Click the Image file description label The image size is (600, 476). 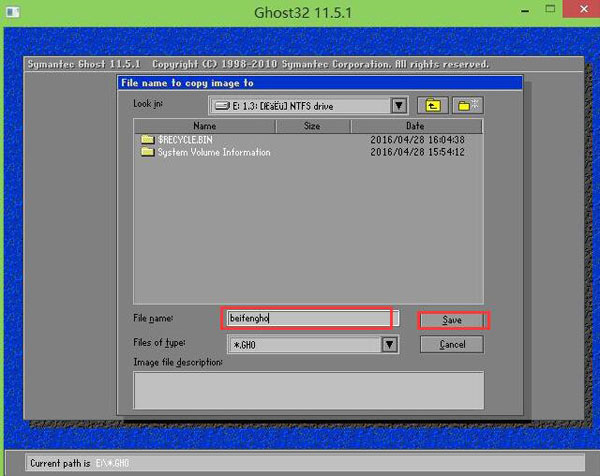coord(178,362)
